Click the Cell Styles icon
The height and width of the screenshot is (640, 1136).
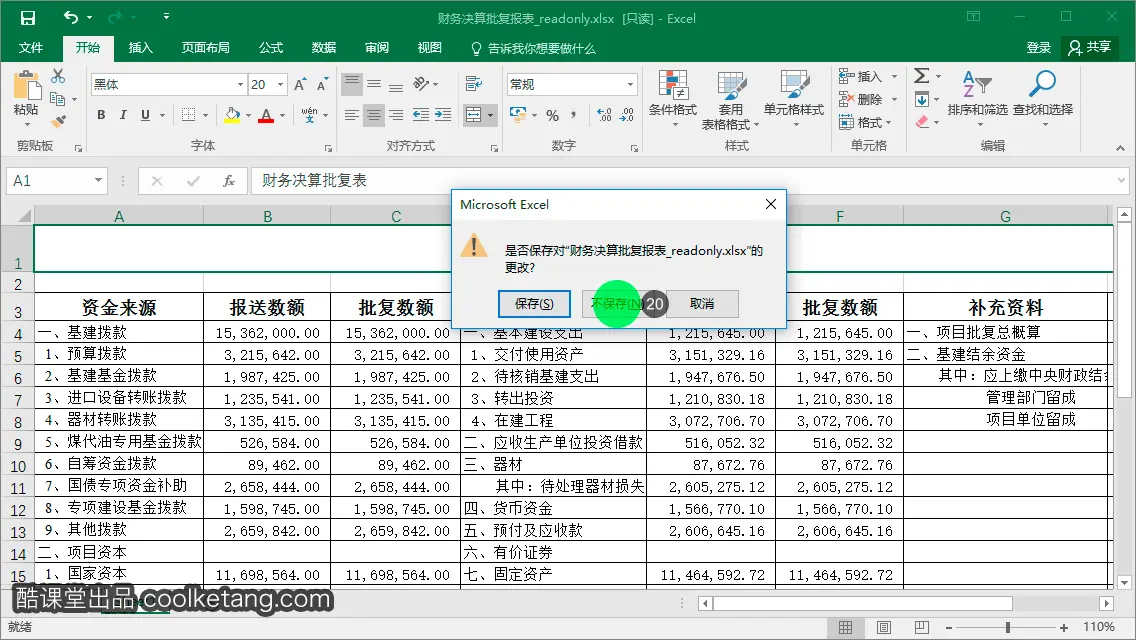[x=794, y=86]
